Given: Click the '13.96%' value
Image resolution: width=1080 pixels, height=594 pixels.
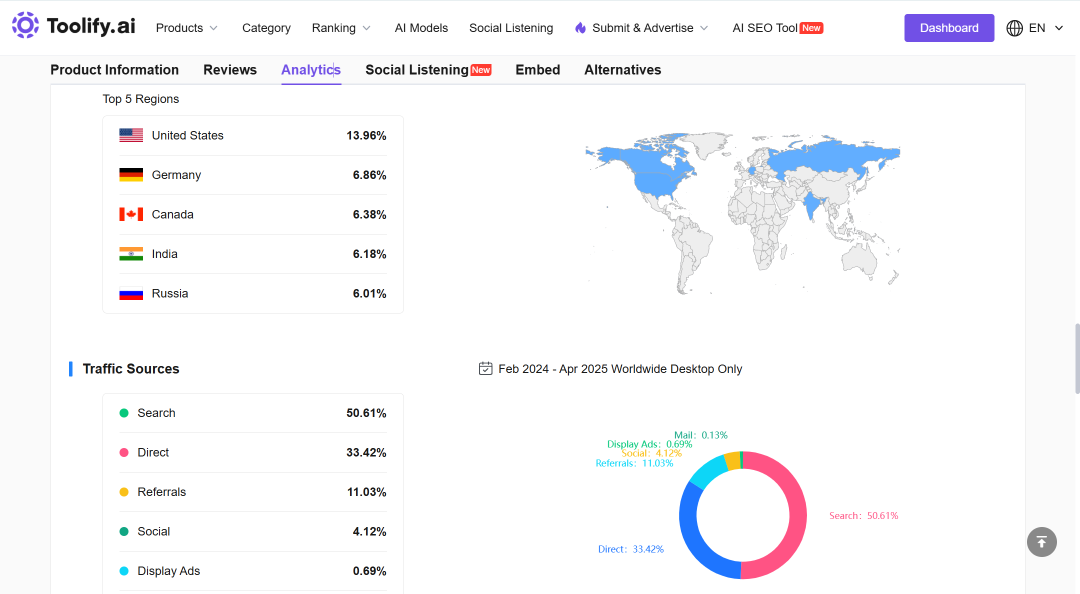Looking at the screenshot, I should pyautogui.click(x=366, y=136).
